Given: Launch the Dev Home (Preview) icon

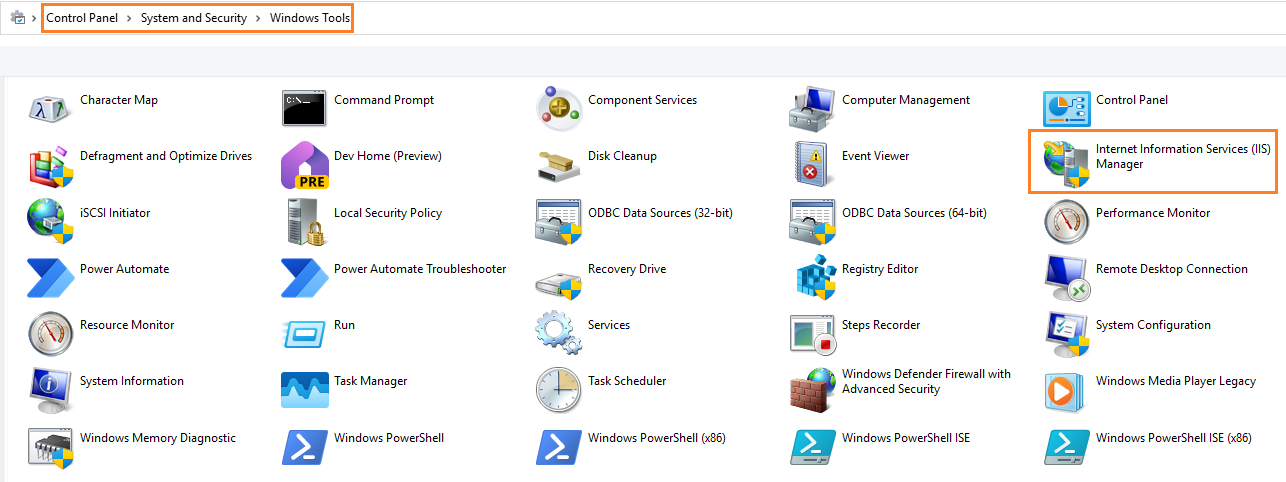Looking at the screenshot, I should pos(305,164).
